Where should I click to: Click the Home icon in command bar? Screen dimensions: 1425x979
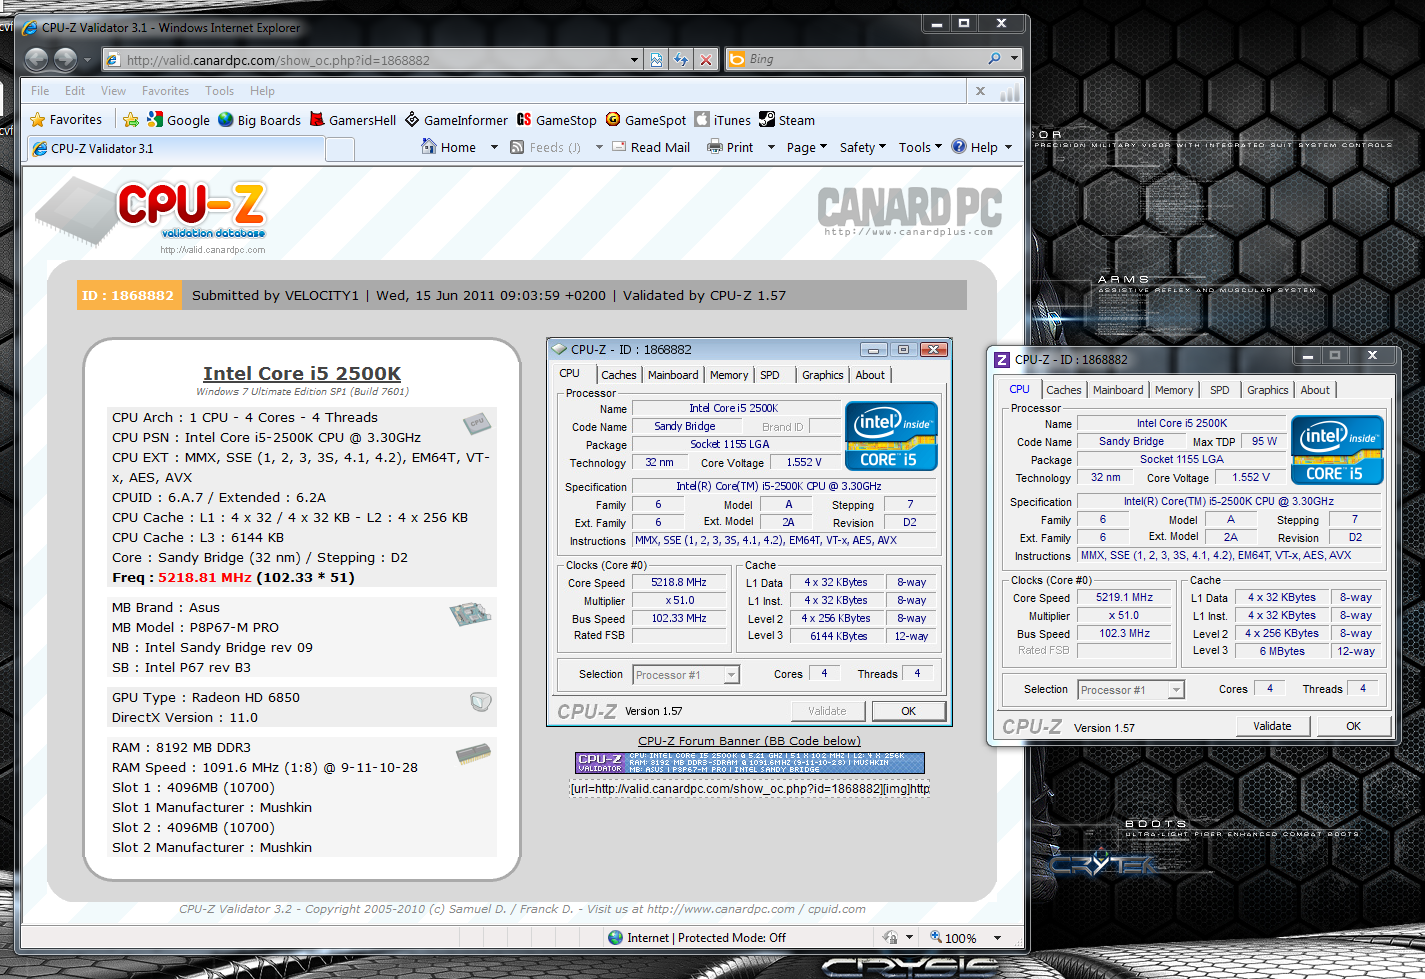coord(429,147)
